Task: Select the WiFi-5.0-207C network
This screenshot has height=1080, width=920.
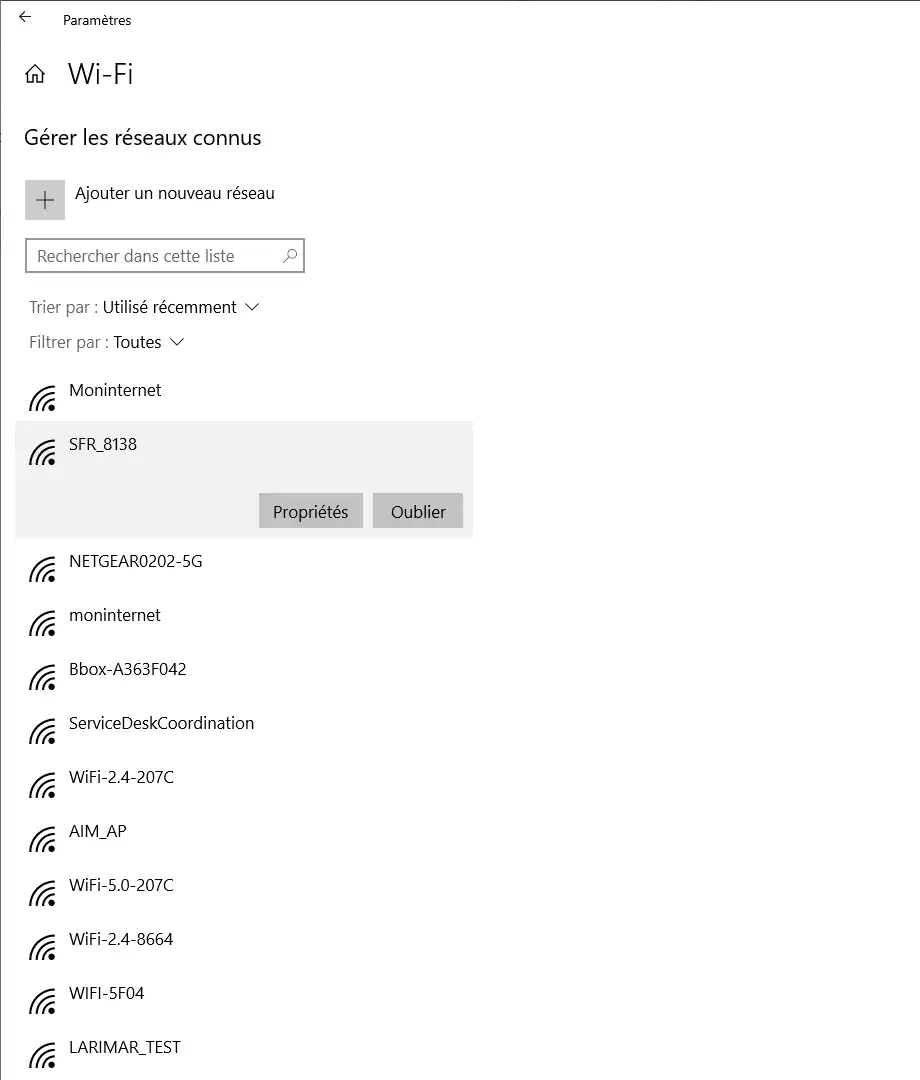Action: pos(244,893)
